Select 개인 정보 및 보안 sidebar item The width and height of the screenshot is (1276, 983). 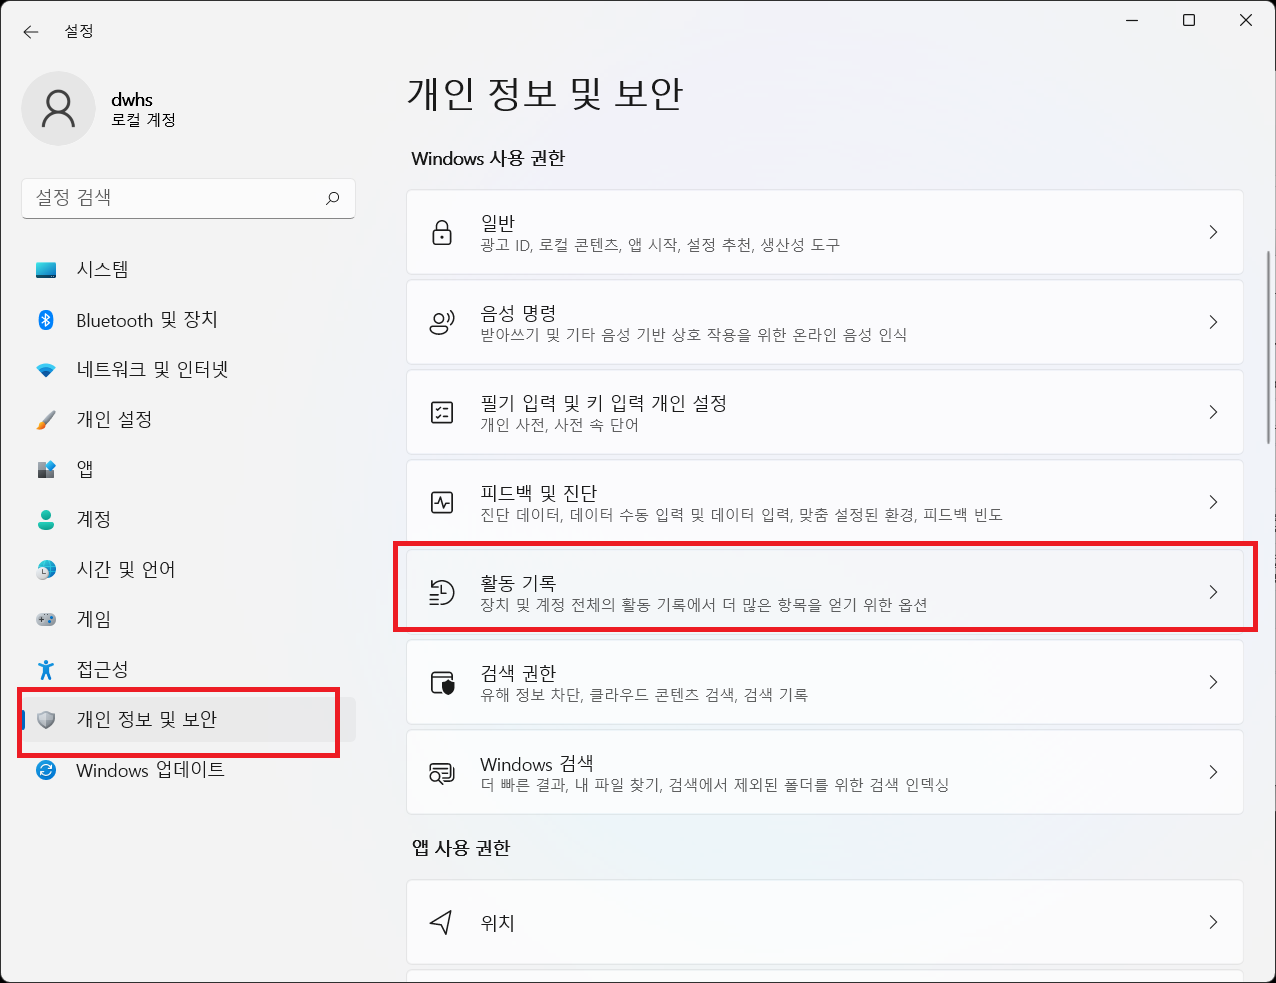coord(188,720)
